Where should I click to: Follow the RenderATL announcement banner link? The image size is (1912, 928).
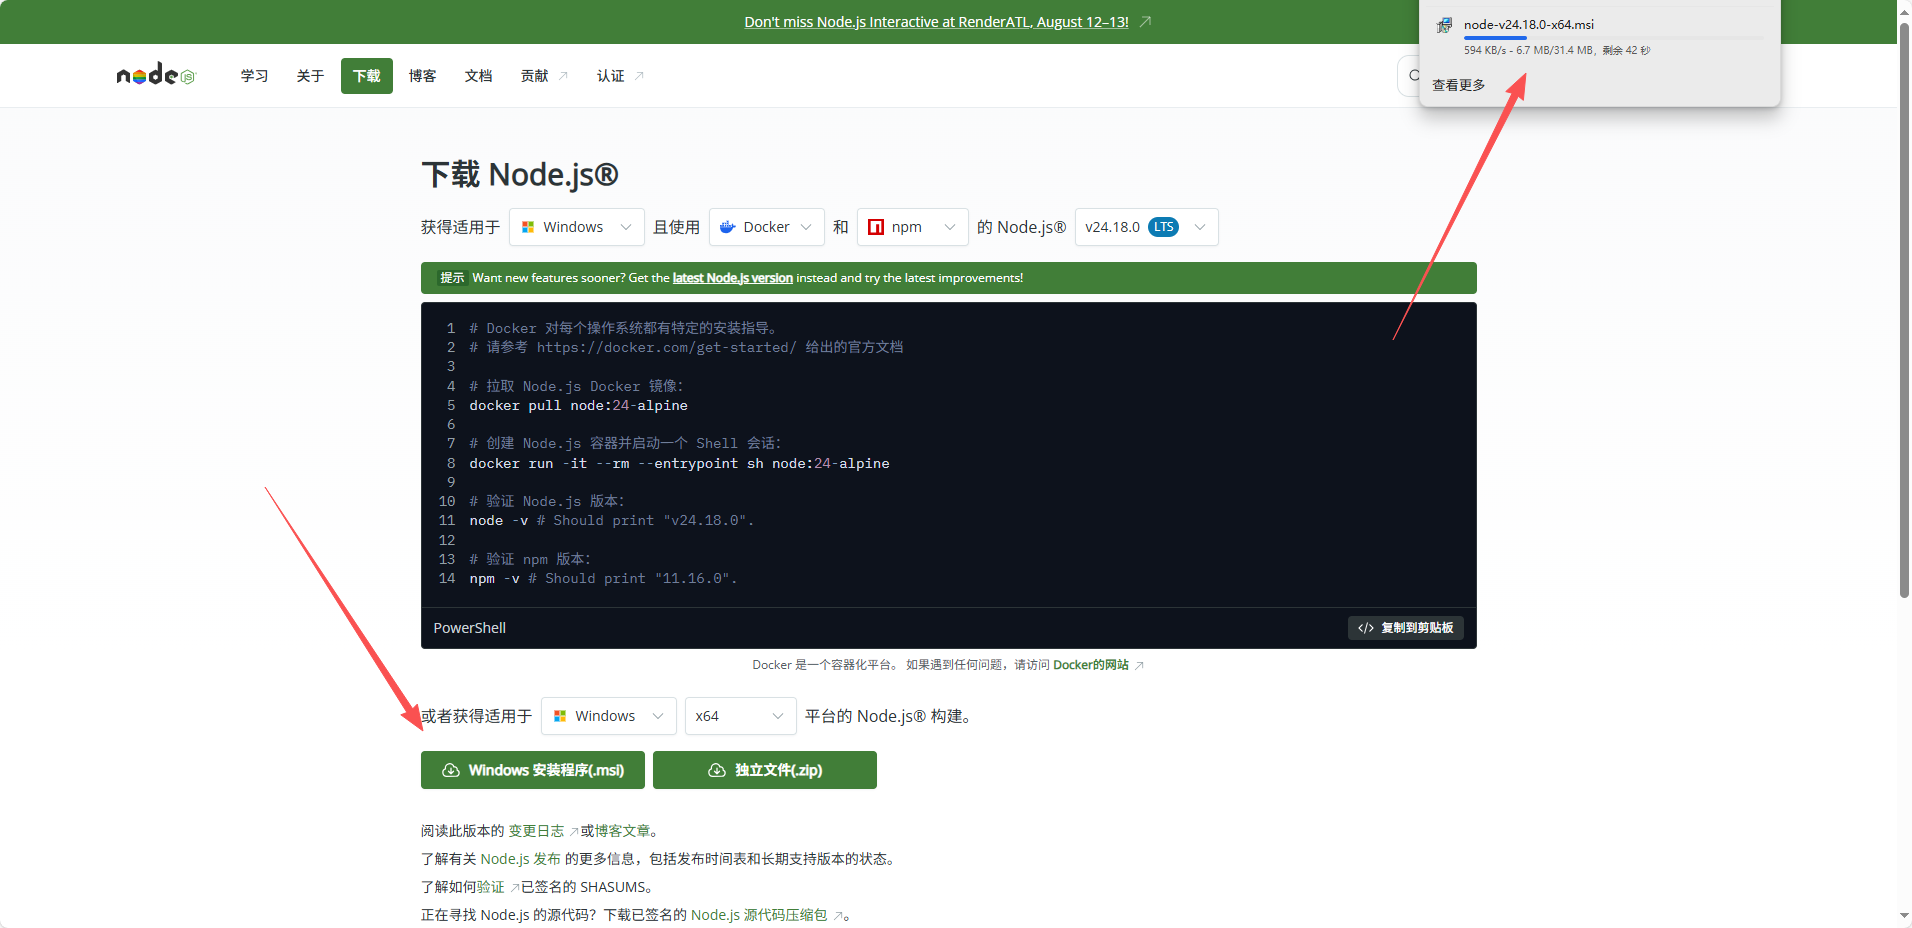(936, 22)
